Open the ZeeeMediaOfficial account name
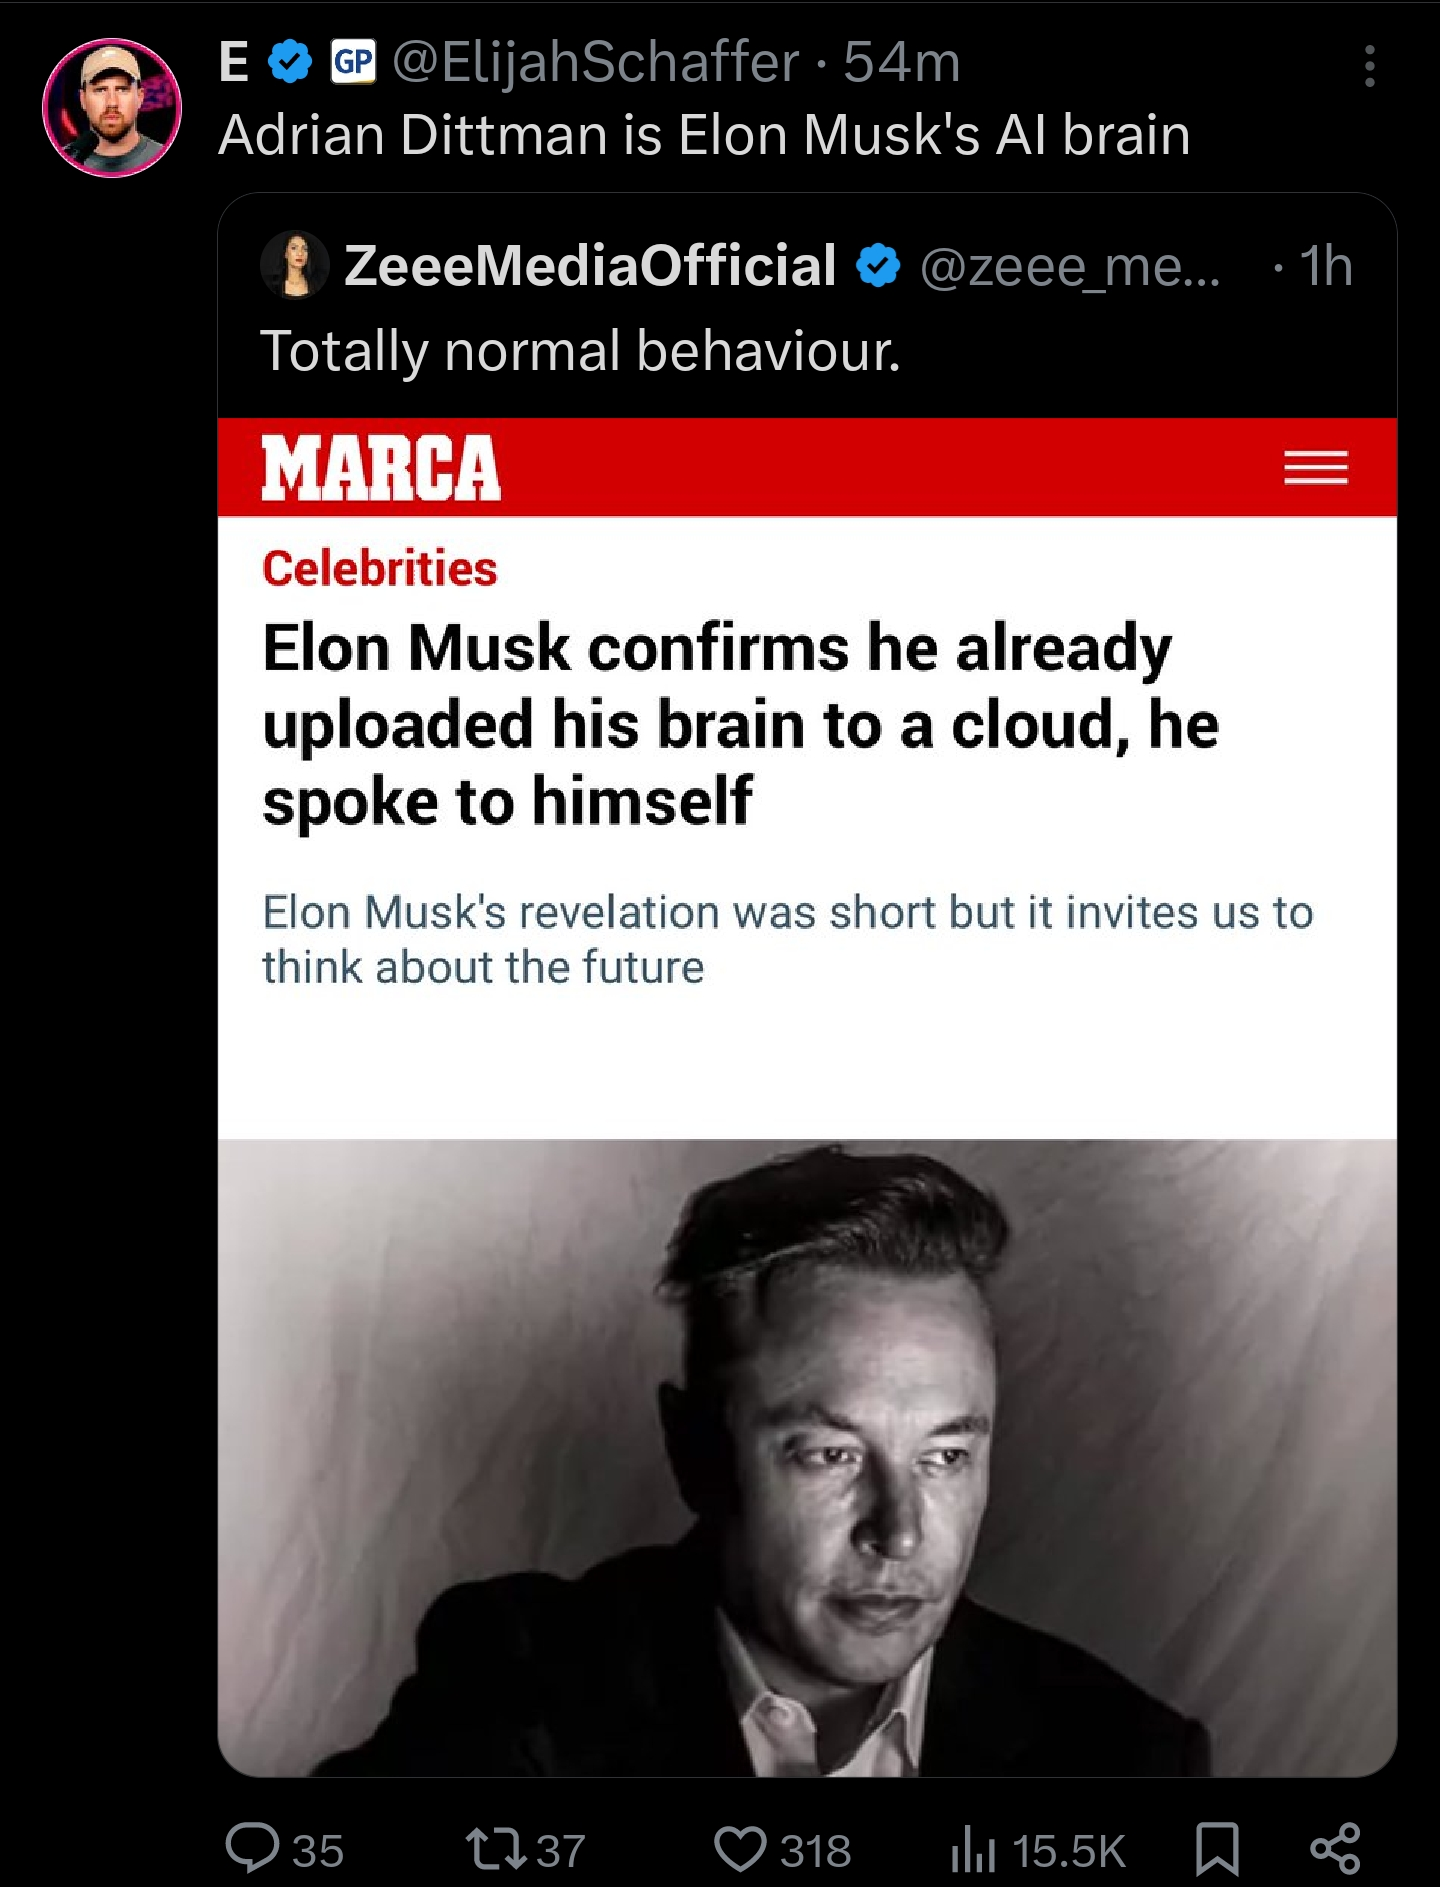This screenshot has height=1887, width=1440. click(590, 265)
